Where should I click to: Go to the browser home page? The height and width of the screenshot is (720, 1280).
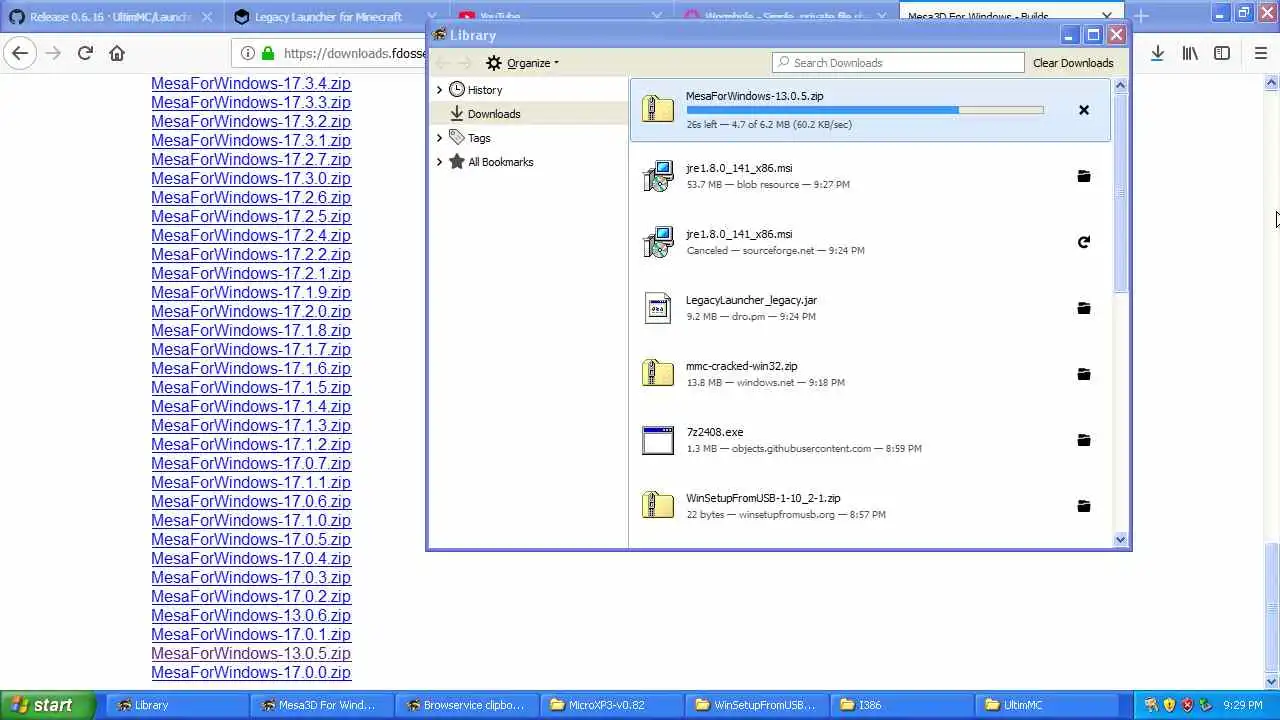click(117, 53)
